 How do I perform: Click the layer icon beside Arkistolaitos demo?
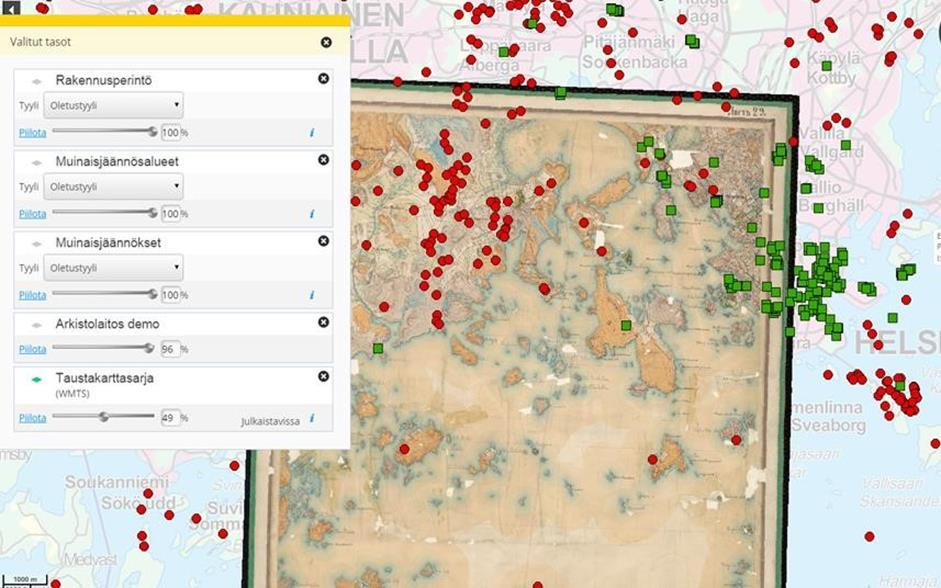37,325
